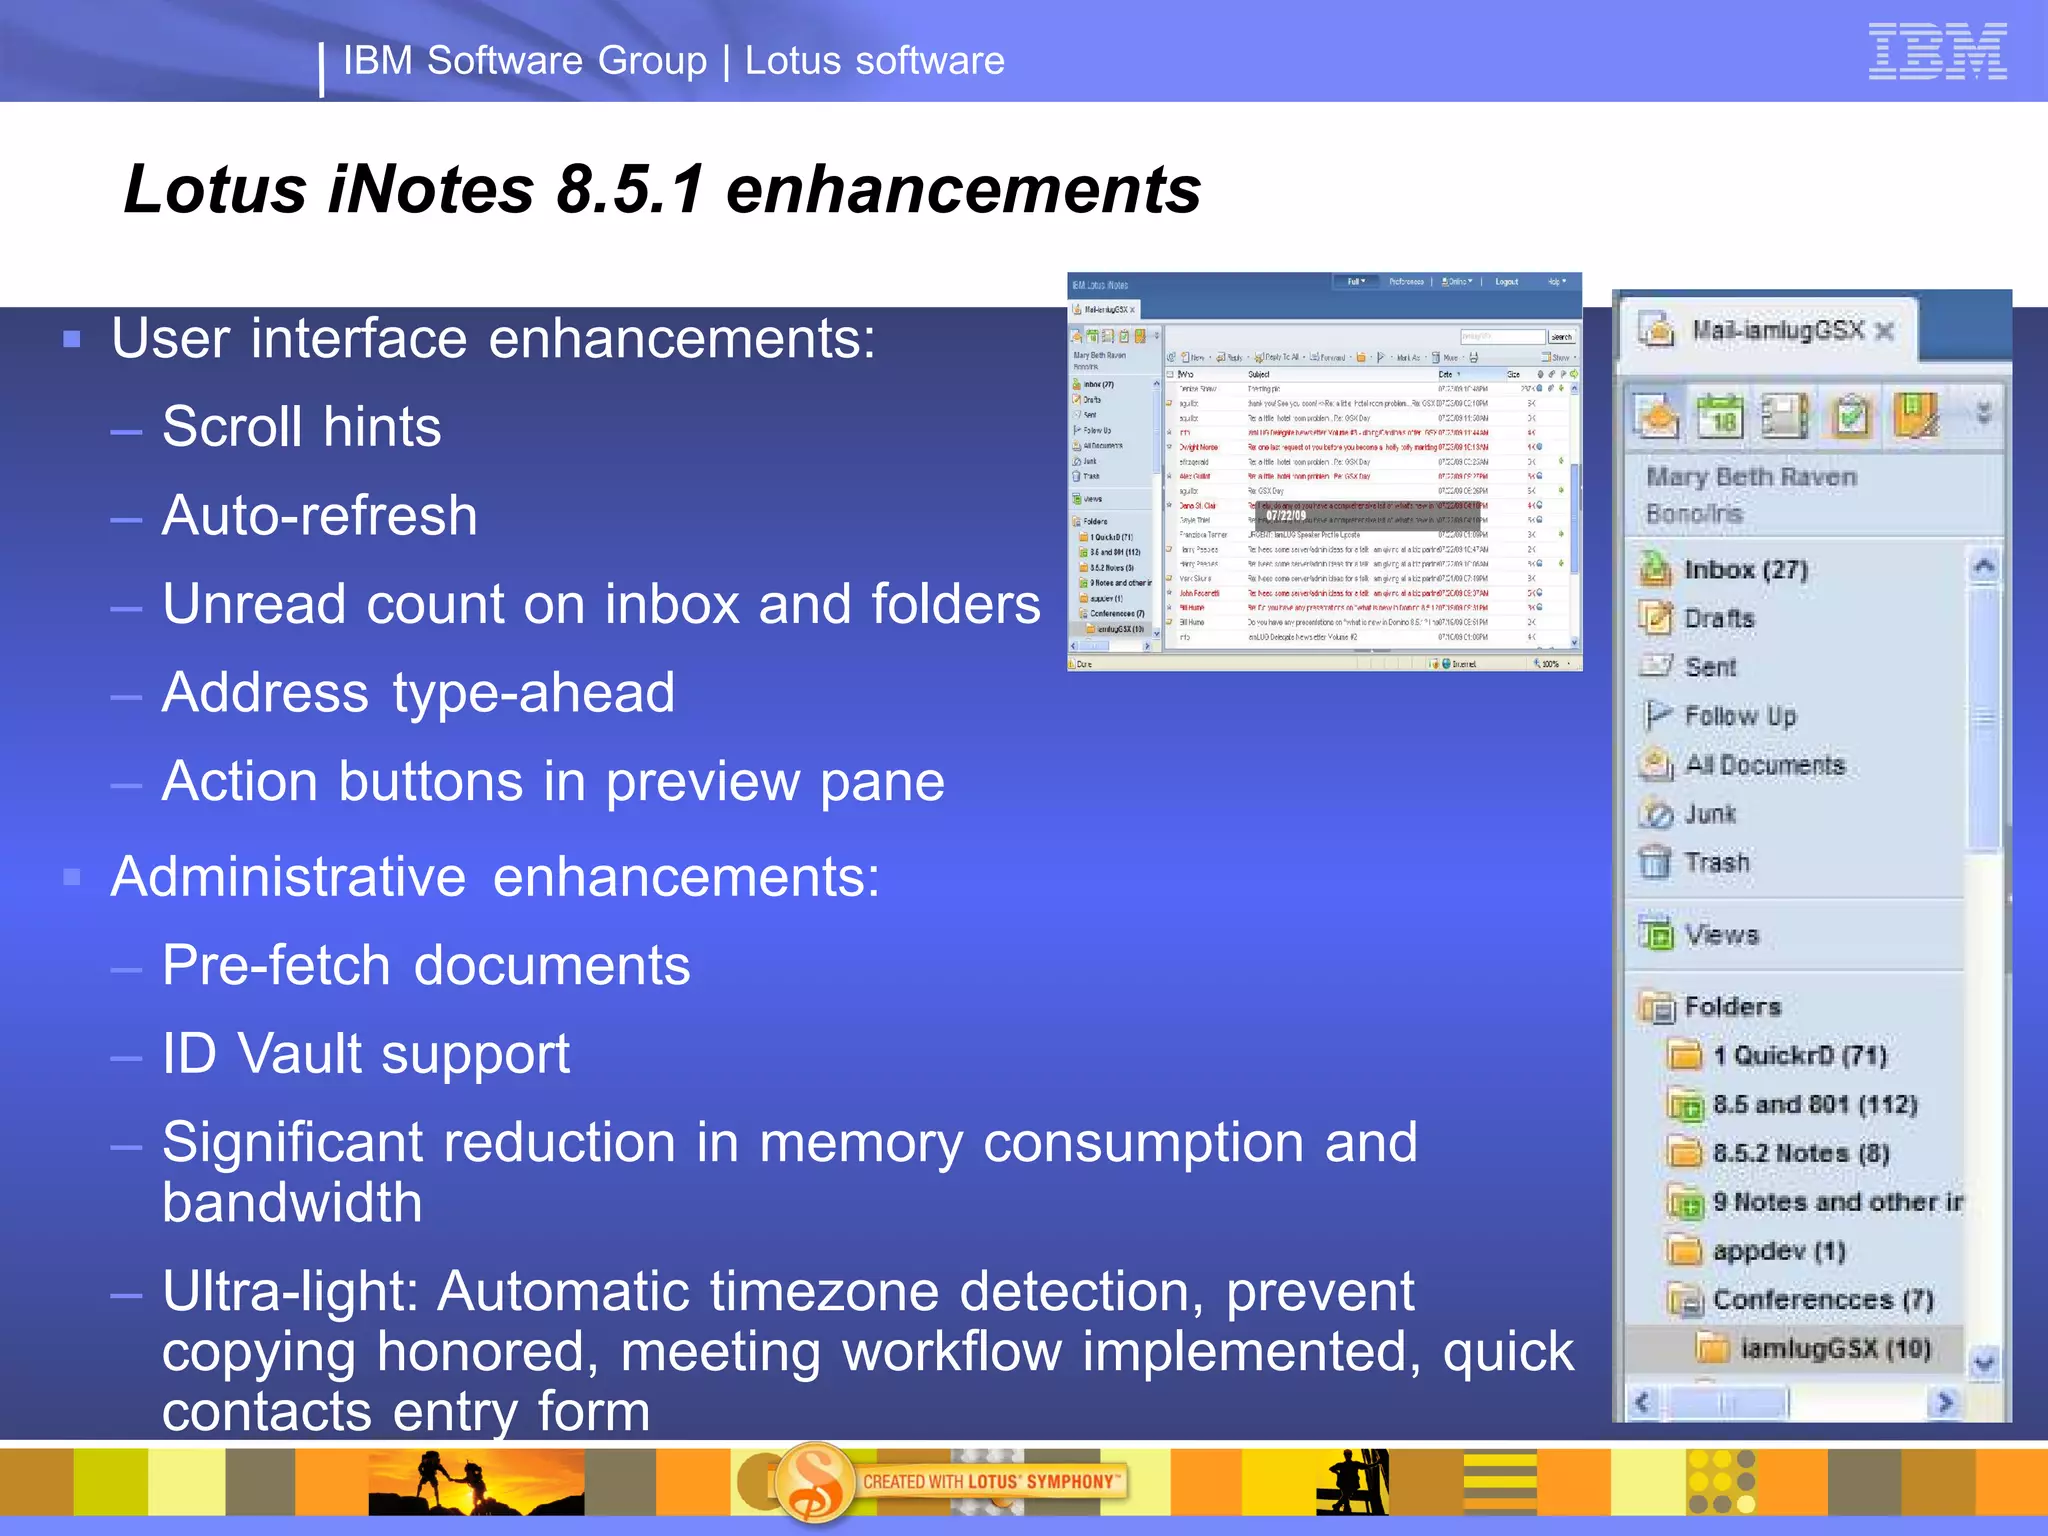The image size is (2048, 1536).
Task: Open the Show dropdown in message toolbar
Action: point(1559,357)
